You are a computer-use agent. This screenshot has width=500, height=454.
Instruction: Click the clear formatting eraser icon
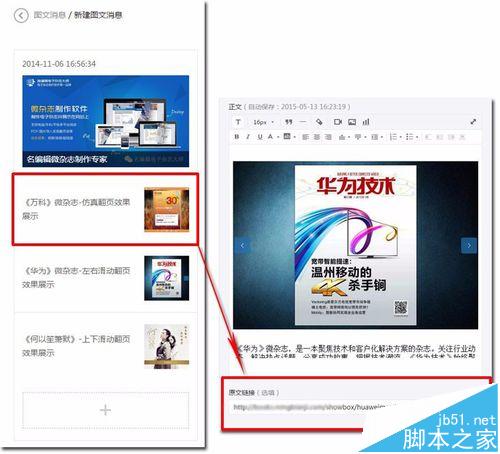coord(319,122)
